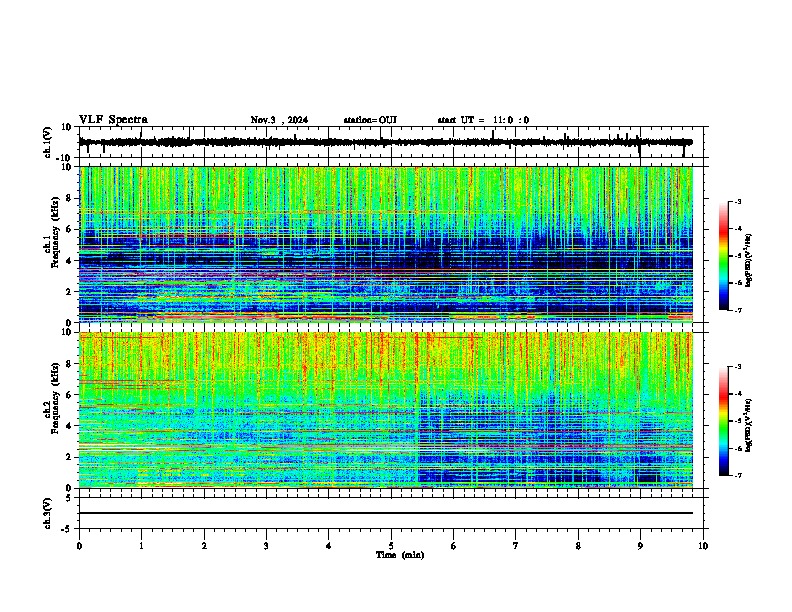Click the "-4" label on ch.2 color bar
This screenshot has height=612, width=792.
click(x=737, y=393)
